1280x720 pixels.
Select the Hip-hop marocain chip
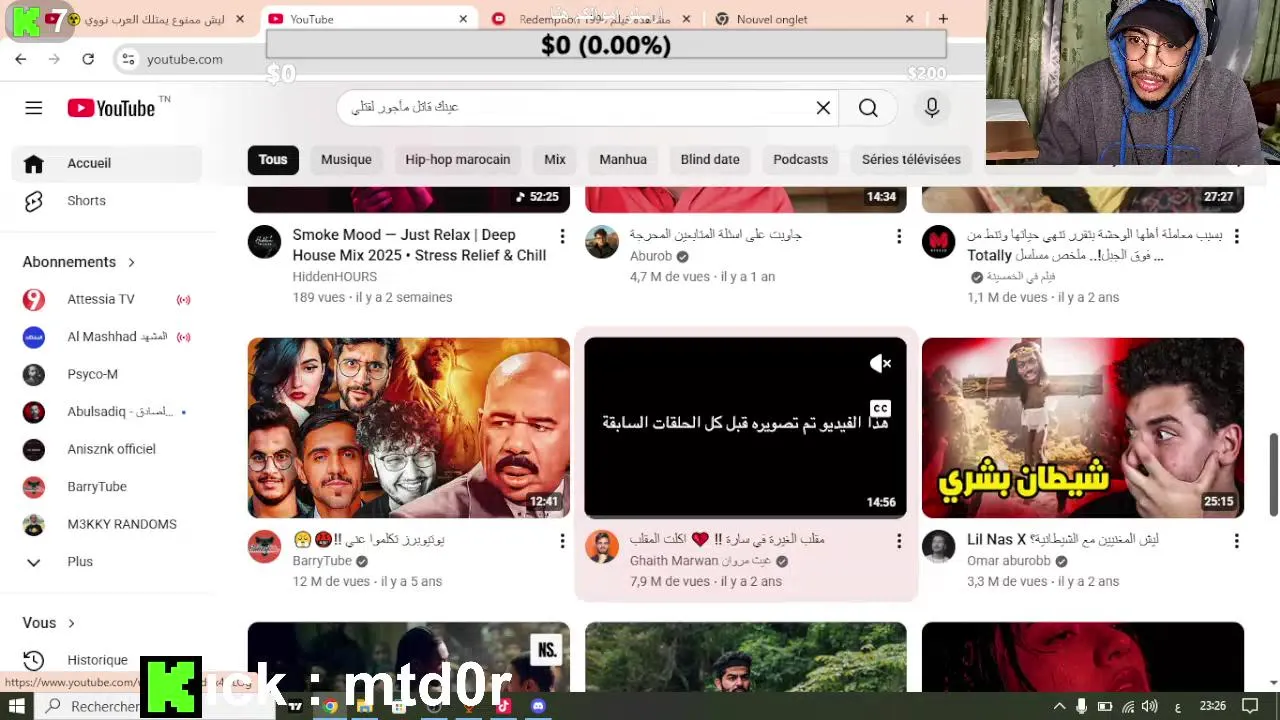point(458,160)
